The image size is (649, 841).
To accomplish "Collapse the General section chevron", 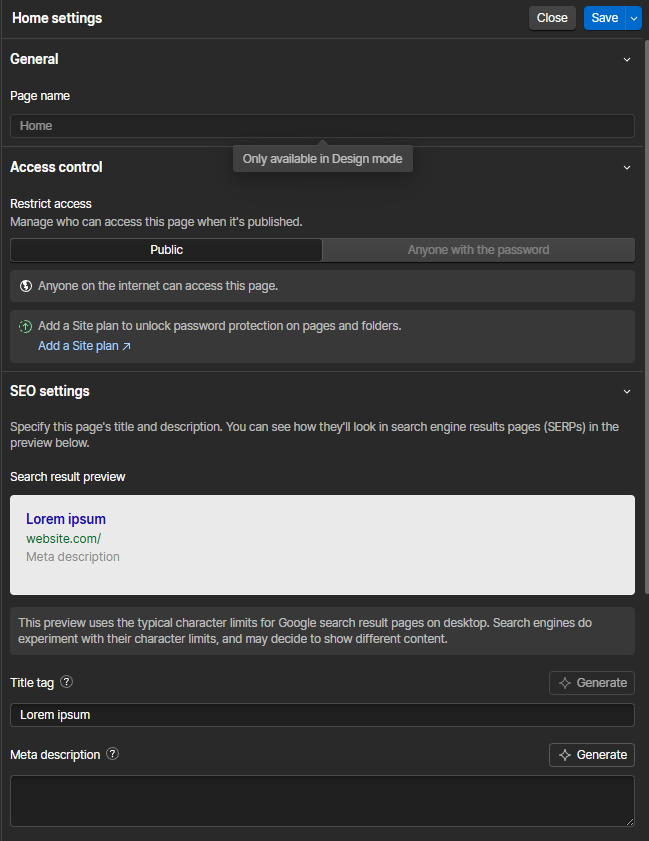I will point(627,60).
